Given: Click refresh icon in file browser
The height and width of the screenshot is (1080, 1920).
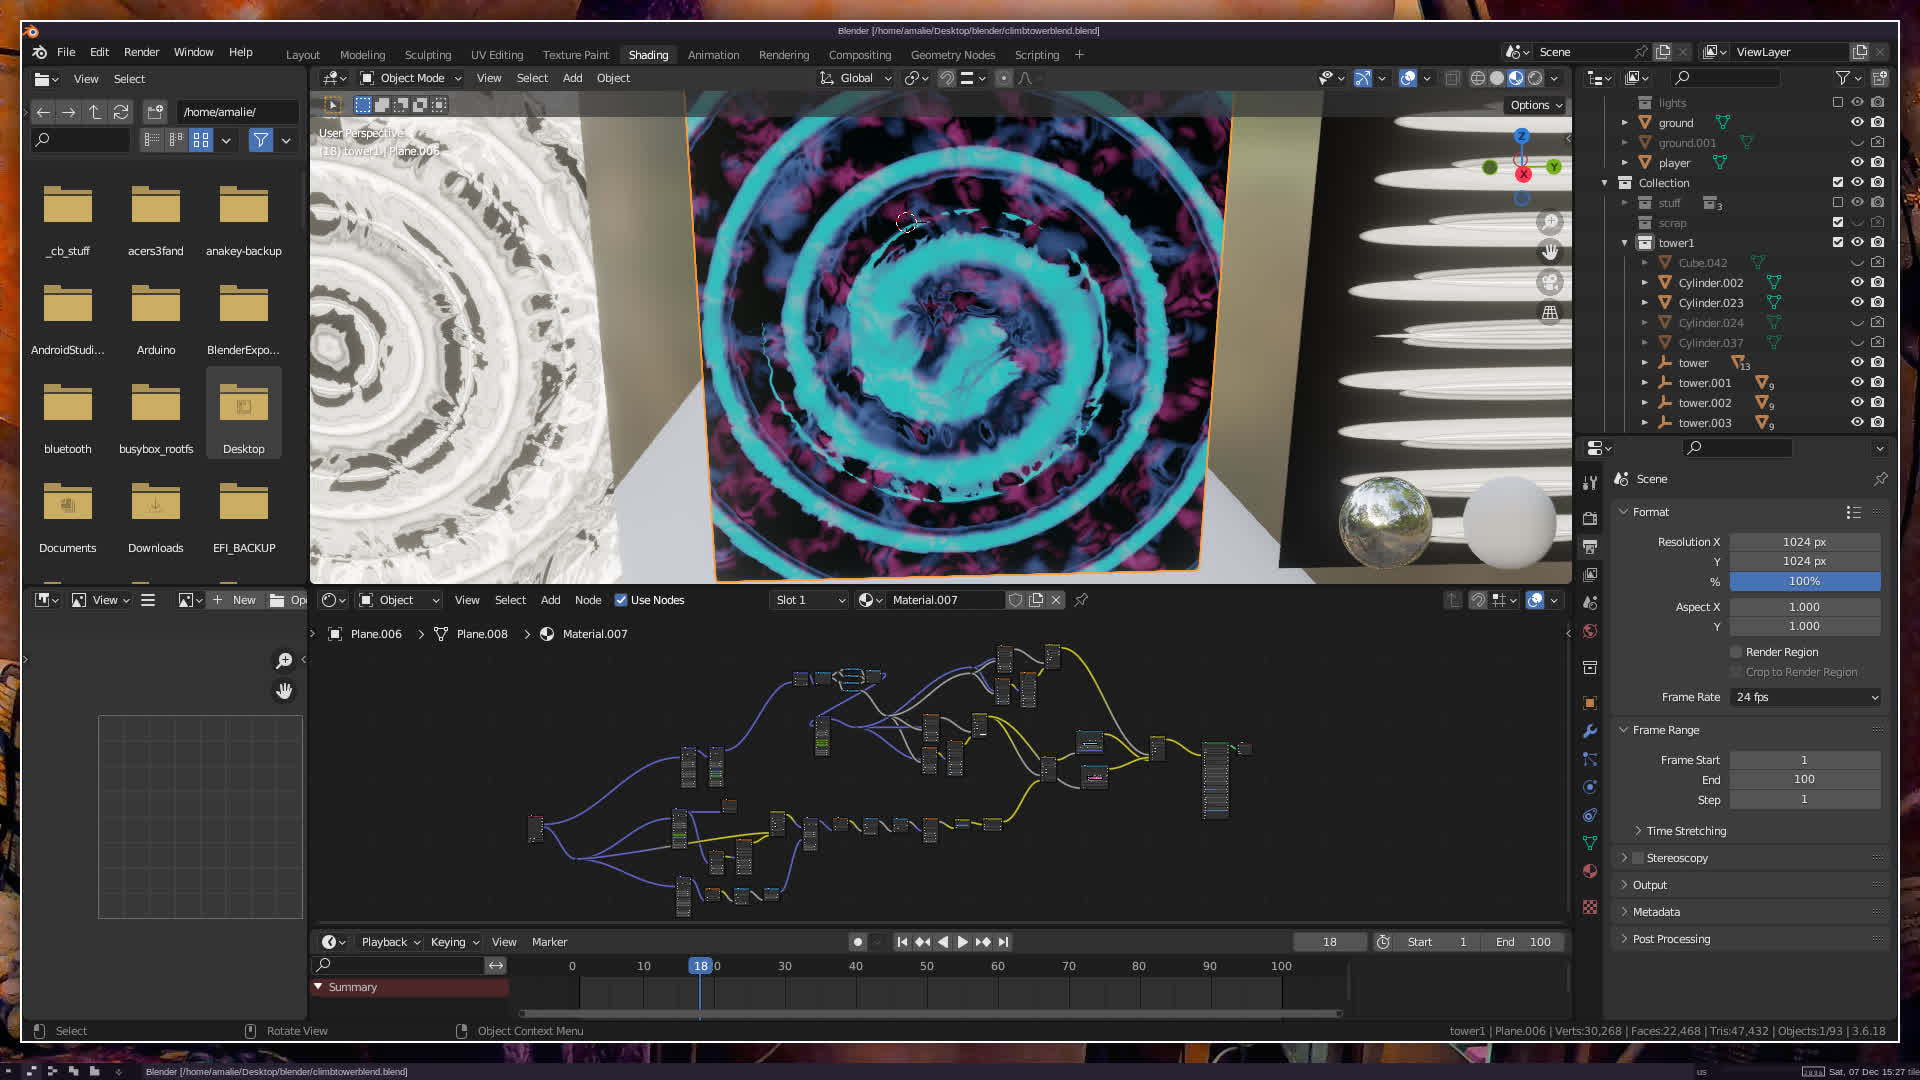Looking at the screenshot, I should click(x=121, y=112).
